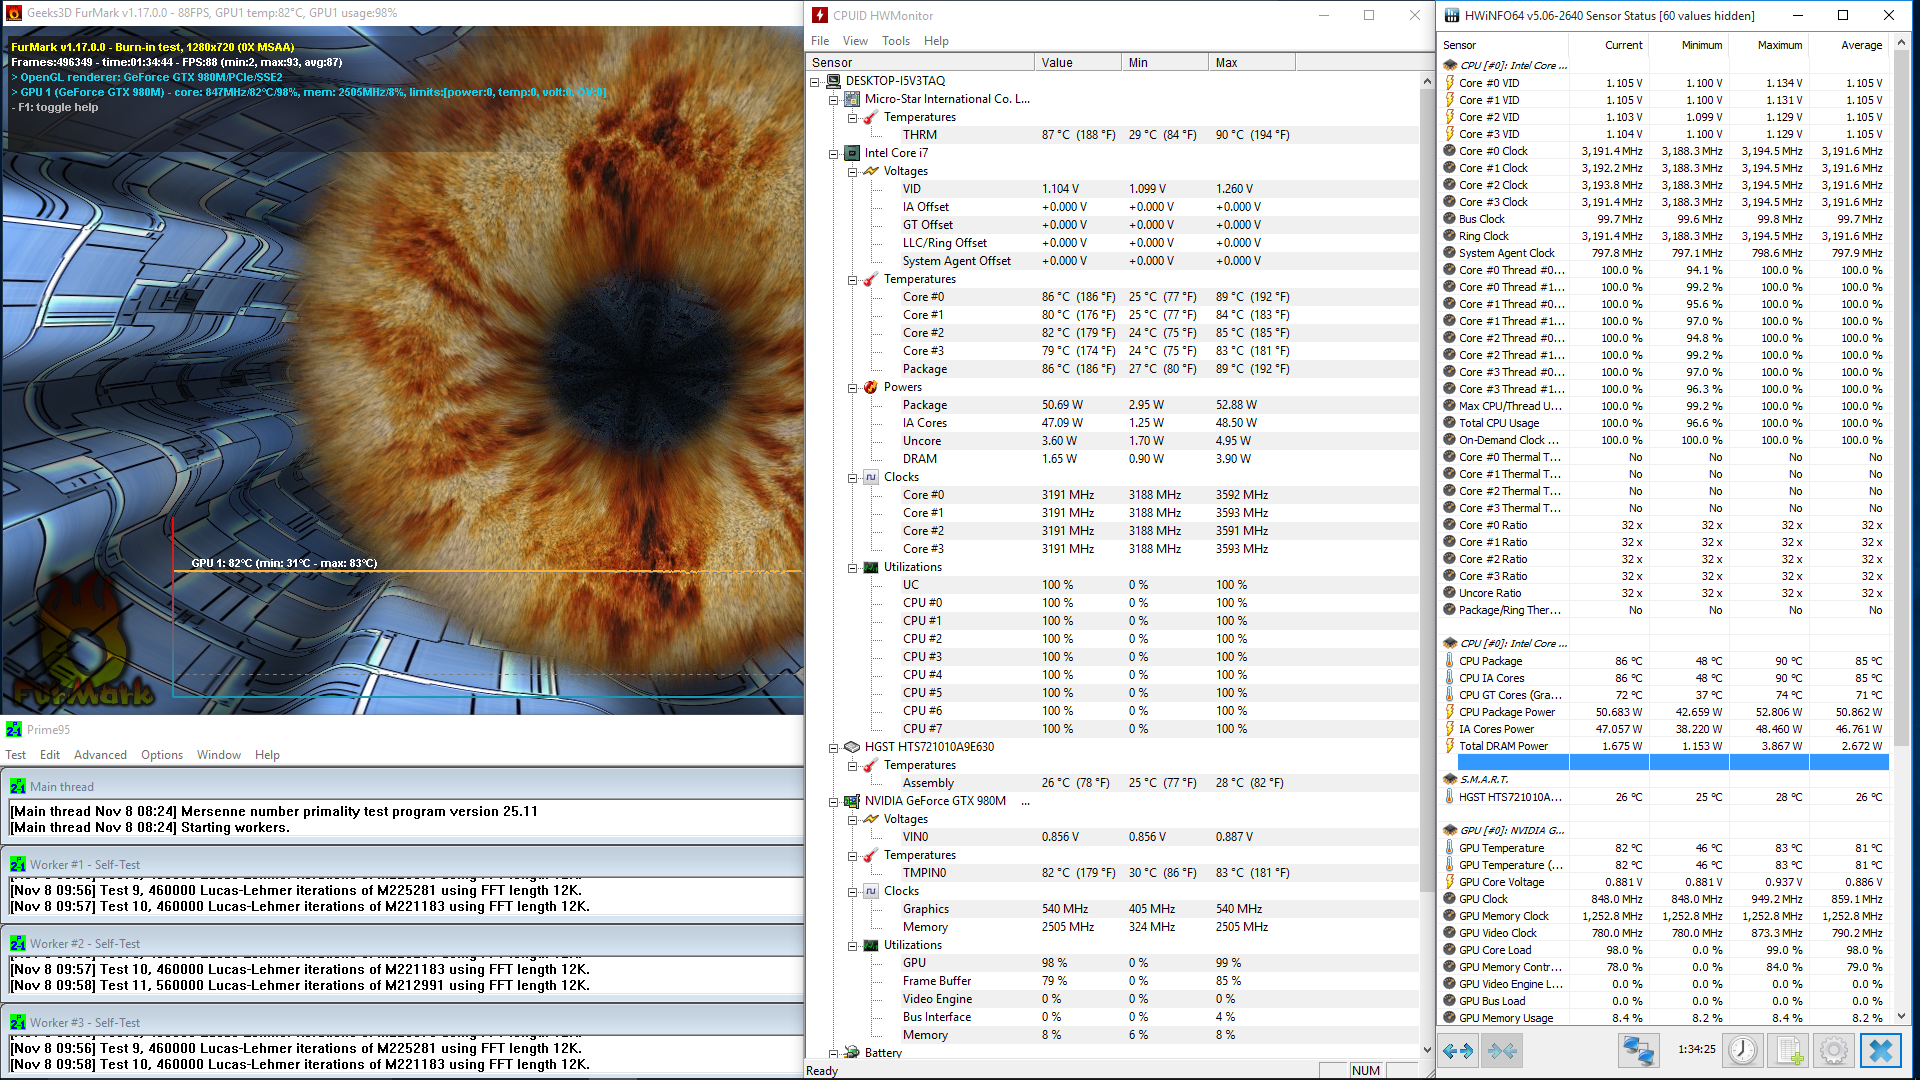Click HWiNFO clock reset timer icon
Image resolution: width=1920 pixels, height=1080 pixels.
tap(1743, 1051)
